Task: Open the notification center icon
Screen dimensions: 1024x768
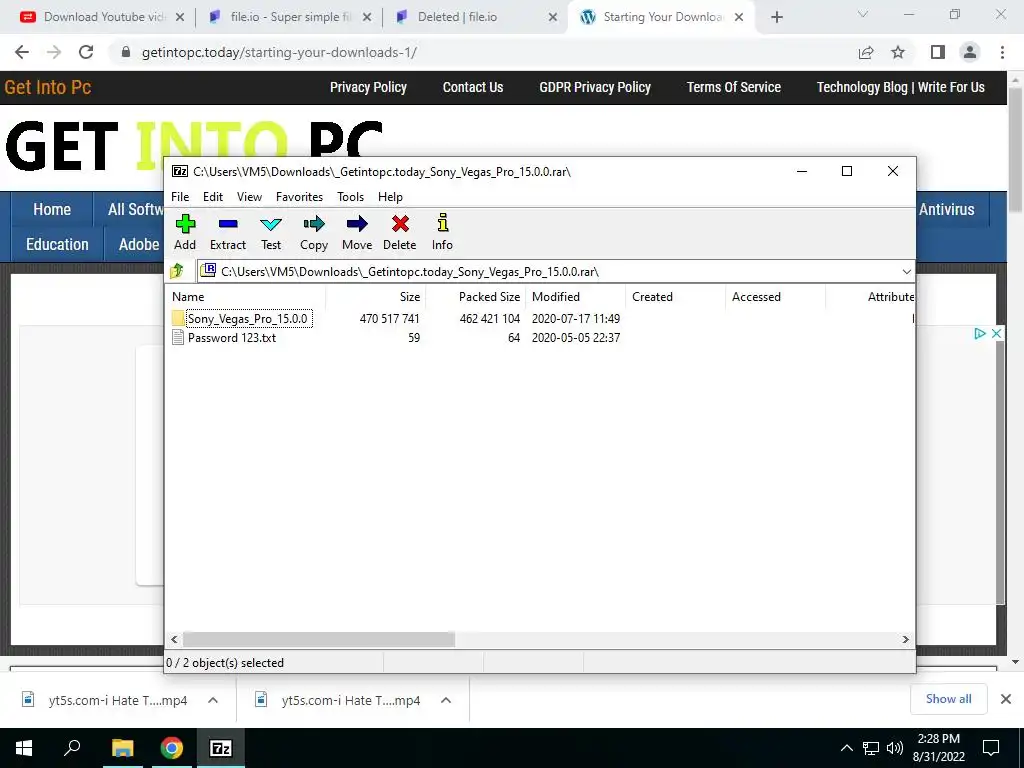Action: coord(991,748)
